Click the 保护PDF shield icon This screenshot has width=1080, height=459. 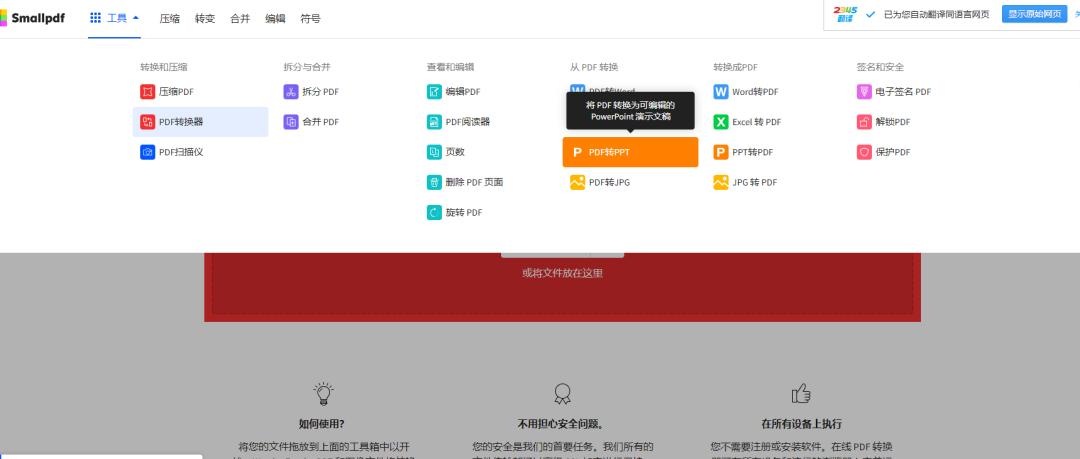(864, 152)
